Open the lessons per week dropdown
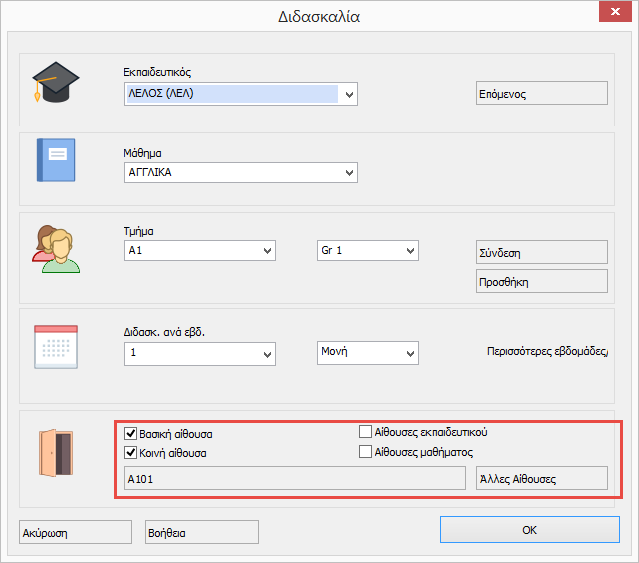639x563 pixels. click(267, 354)
